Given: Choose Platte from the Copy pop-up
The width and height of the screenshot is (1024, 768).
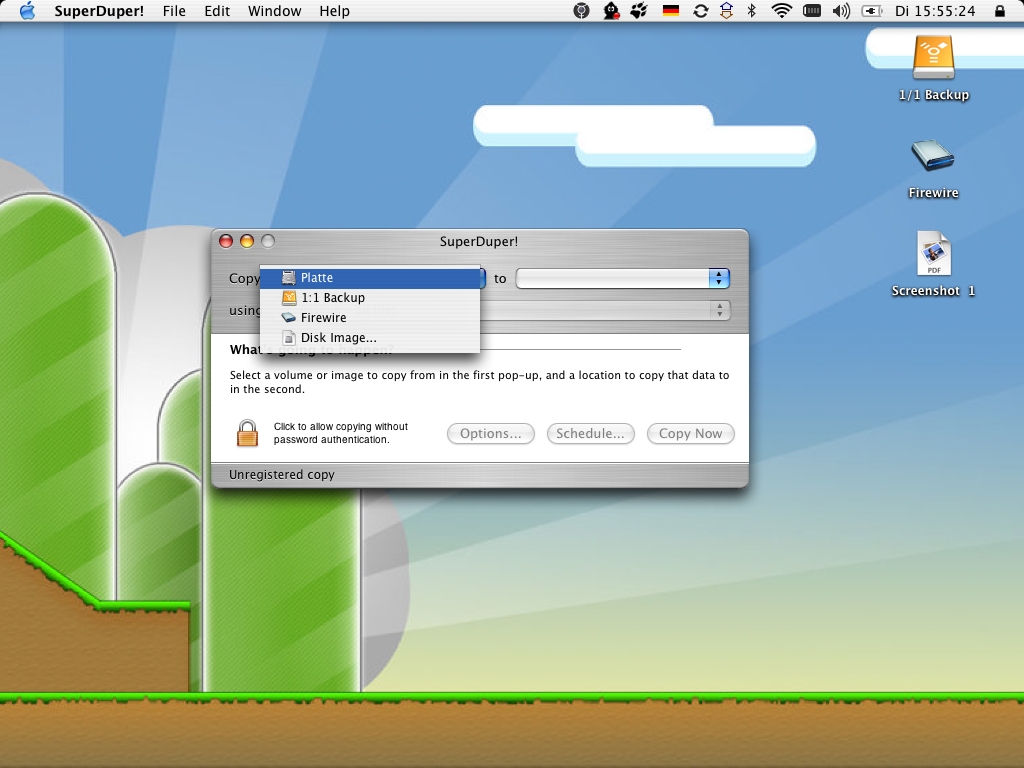Looking at the screenshot, I should (370, 278).
